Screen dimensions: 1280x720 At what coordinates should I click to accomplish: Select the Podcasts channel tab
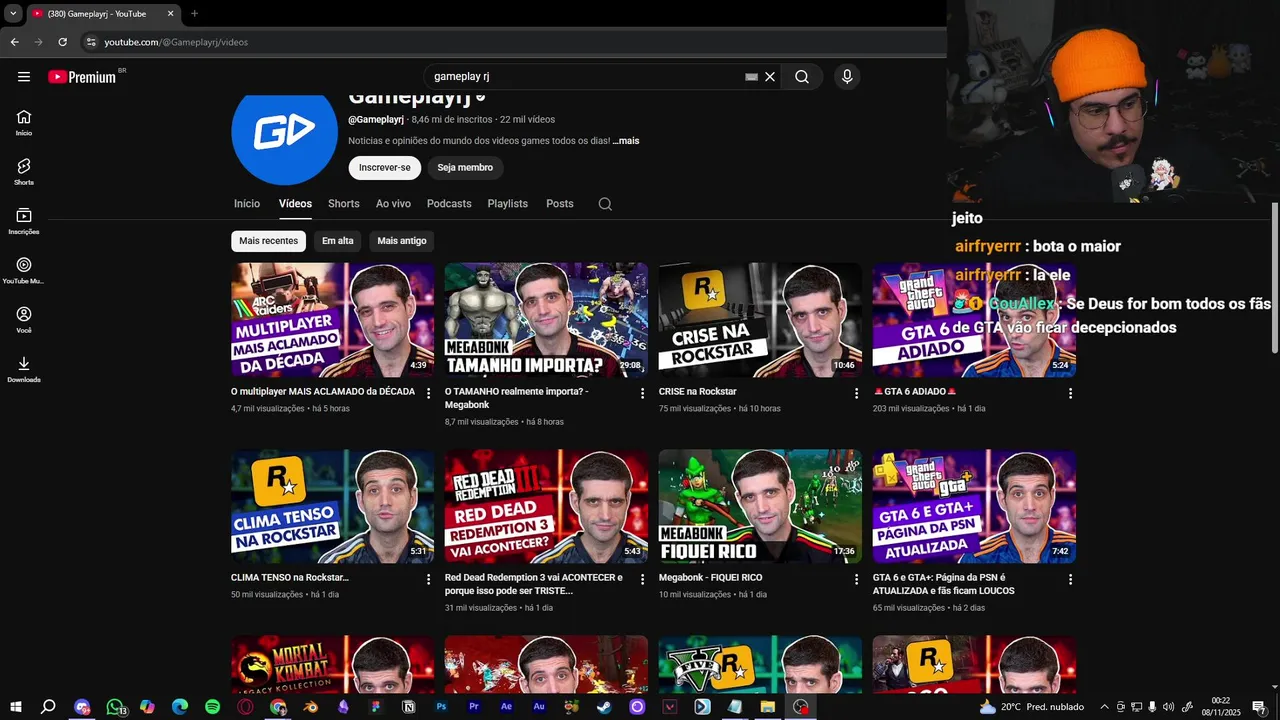[449, 204]
